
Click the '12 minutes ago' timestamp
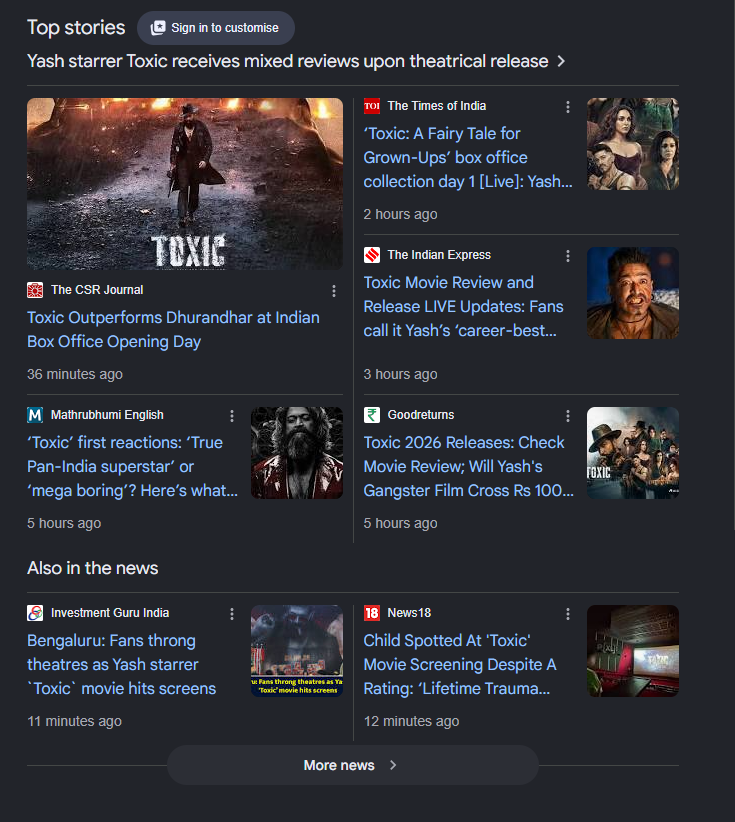point(412,721)
